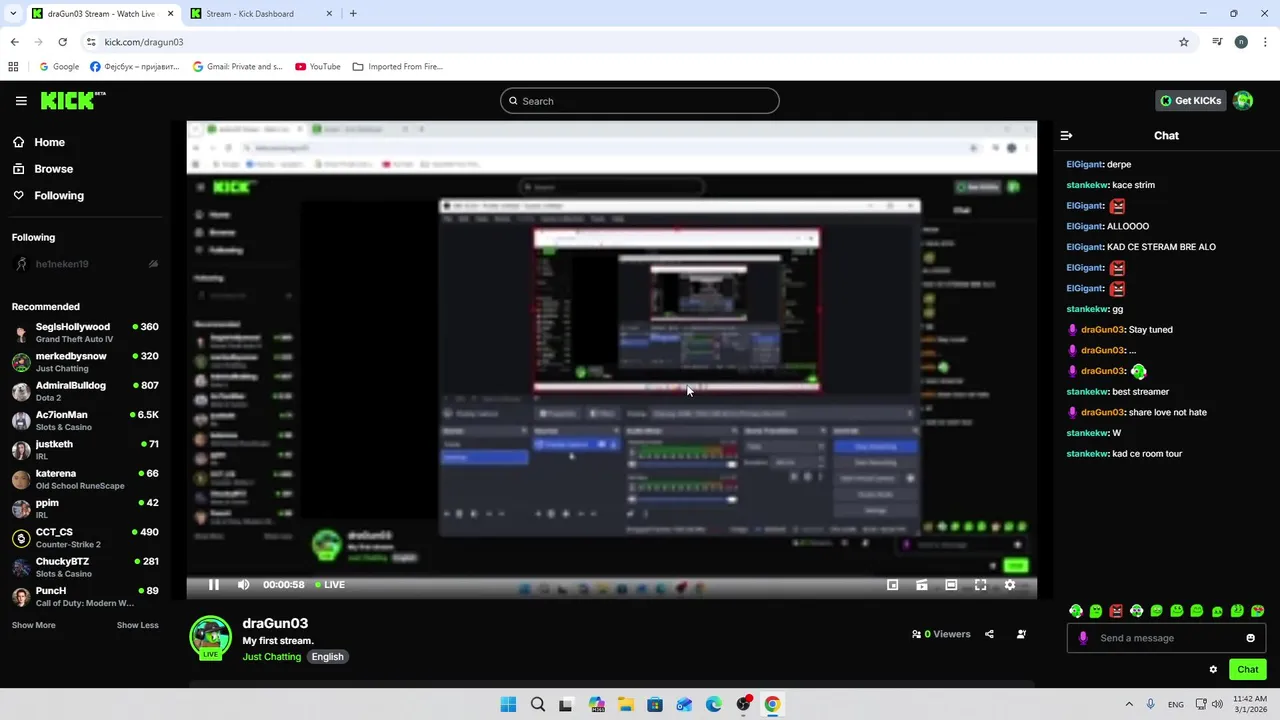
Task: Click the English language tag
Action: coord(327,657)
